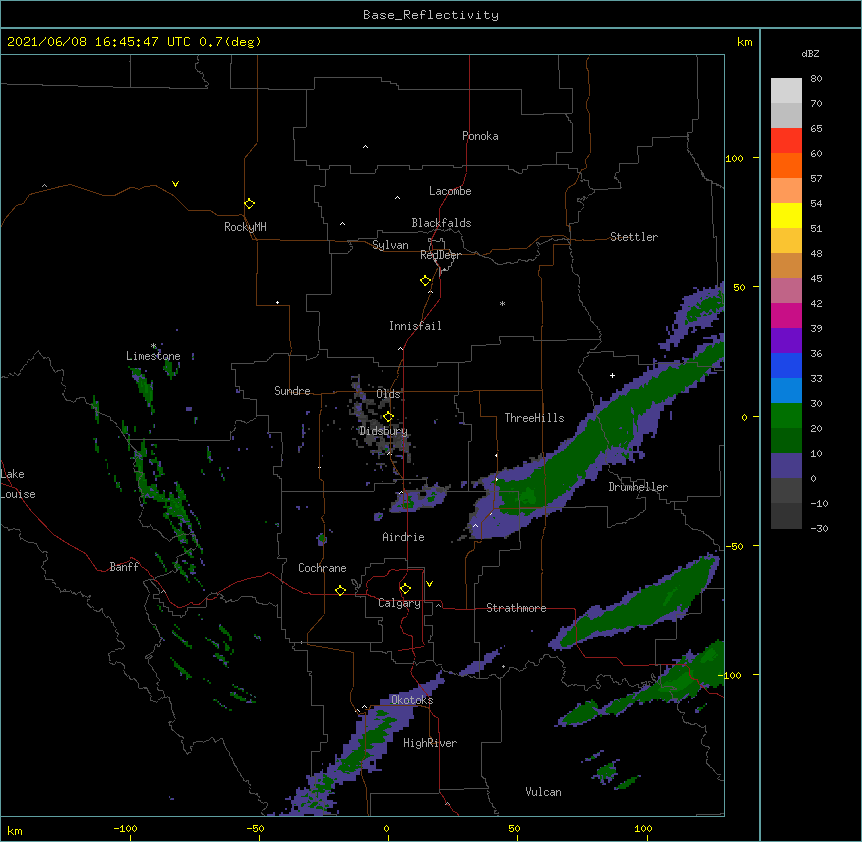Click the white asterisk above Limestone
This screenshot has width=862, height=842.
[153, 346]
